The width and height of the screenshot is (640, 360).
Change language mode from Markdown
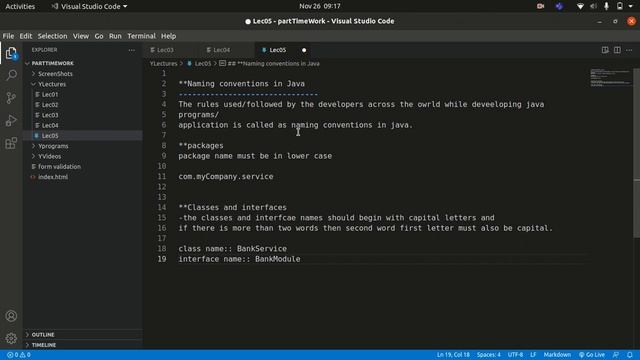coord(557,355)
